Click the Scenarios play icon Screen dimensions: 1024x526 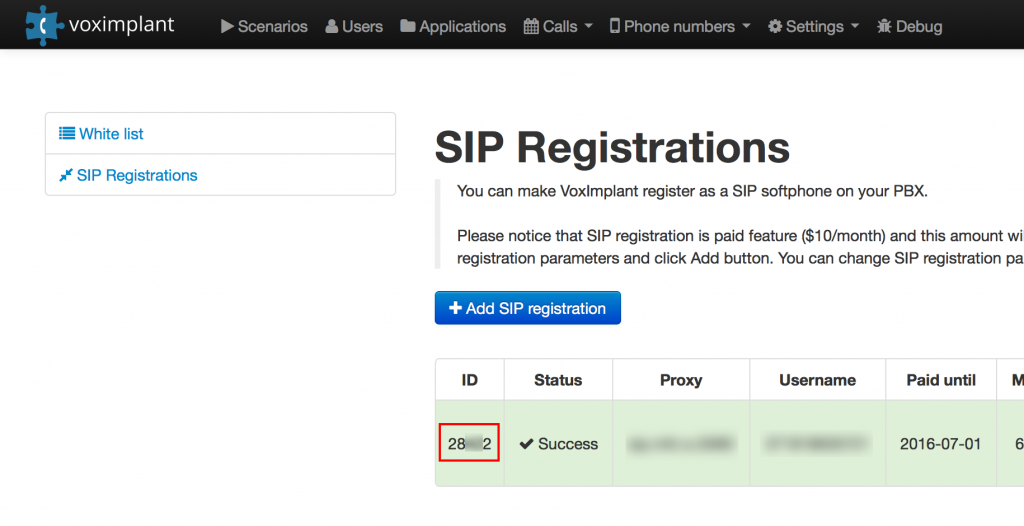227,26
